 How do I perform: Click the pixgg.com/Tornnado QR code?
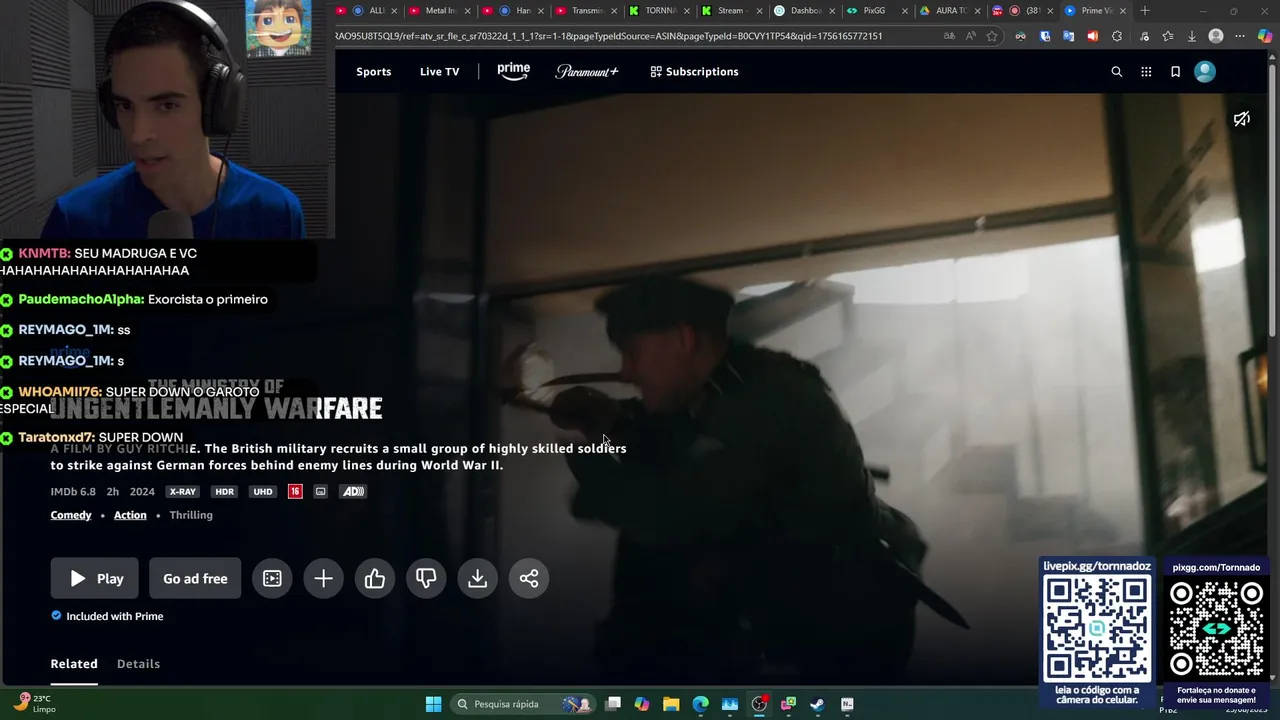tap(1217, 629)
